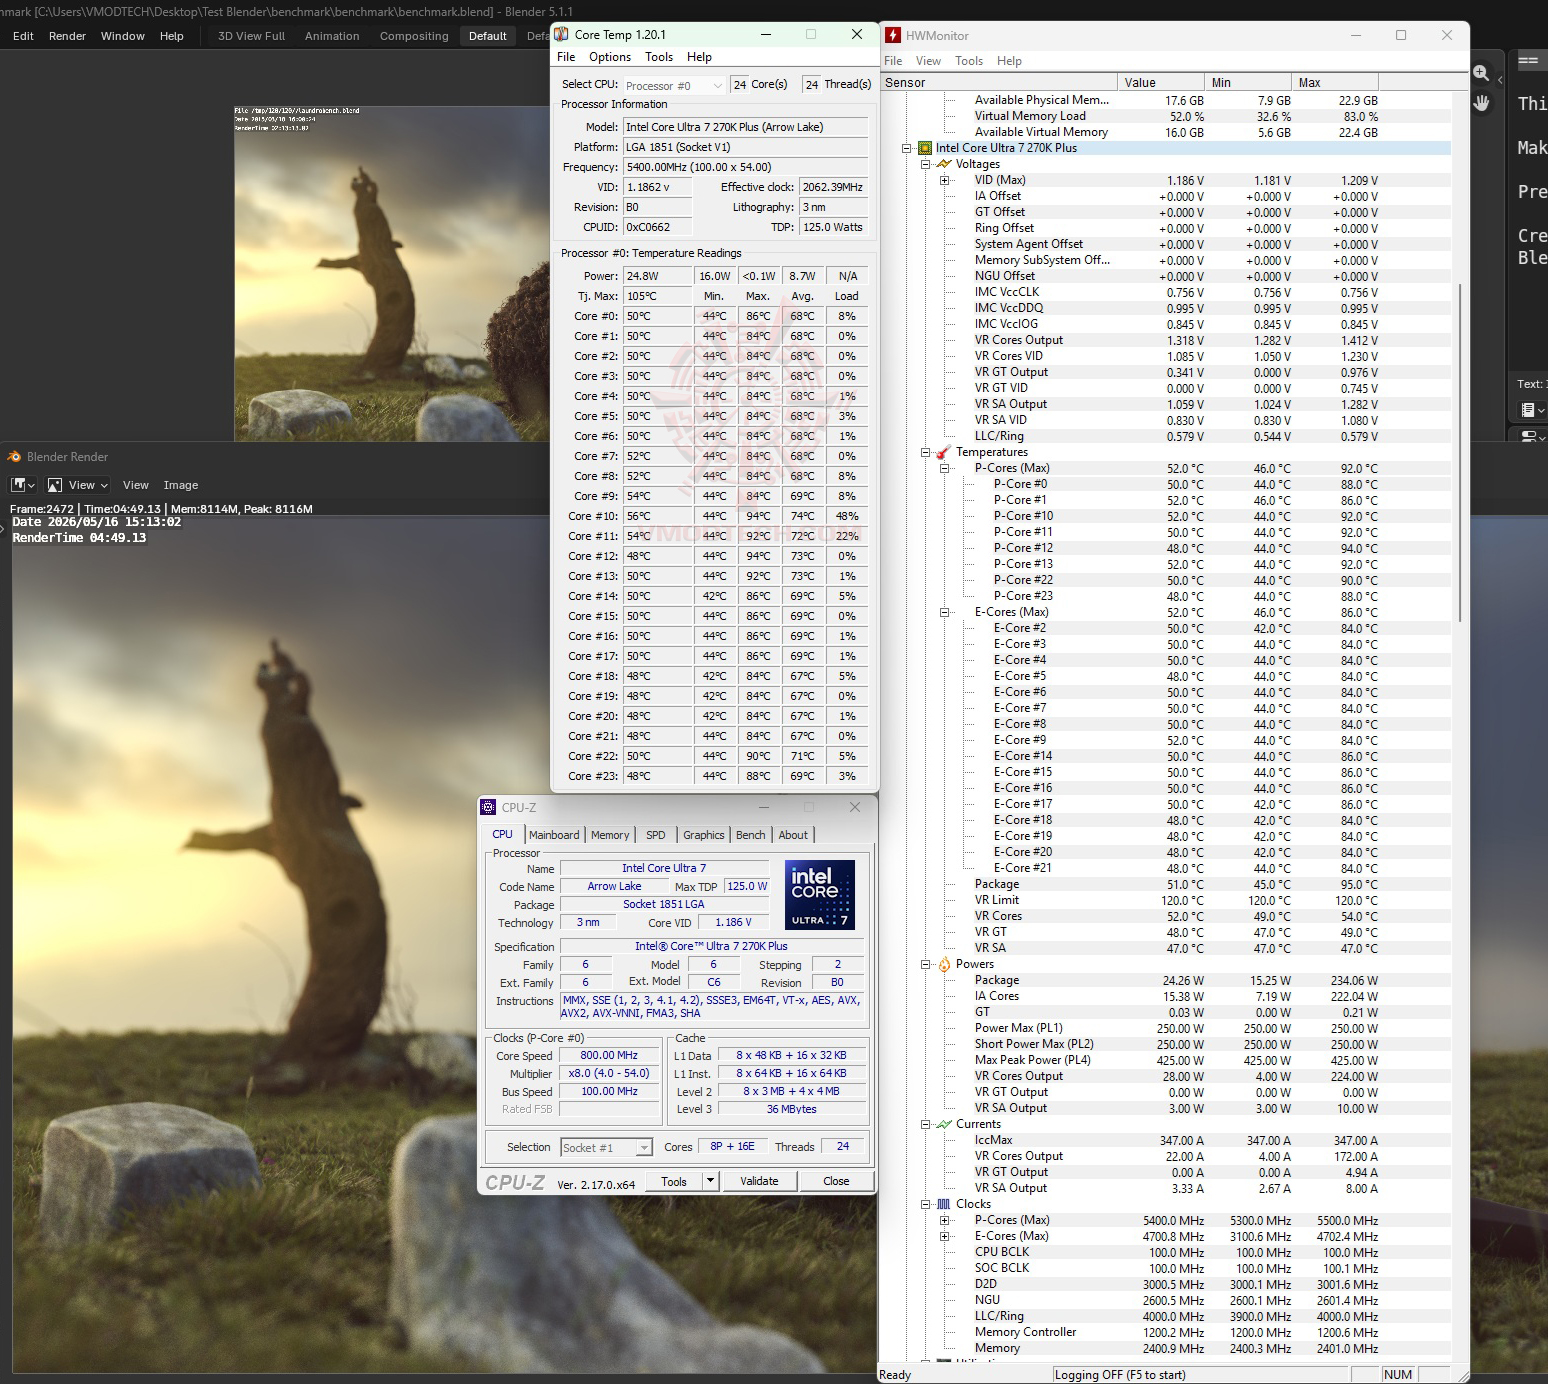Switch to the Mainboard tab in CPU-Z
The height and width of the screenshot is (1384, 1548).
554,835
